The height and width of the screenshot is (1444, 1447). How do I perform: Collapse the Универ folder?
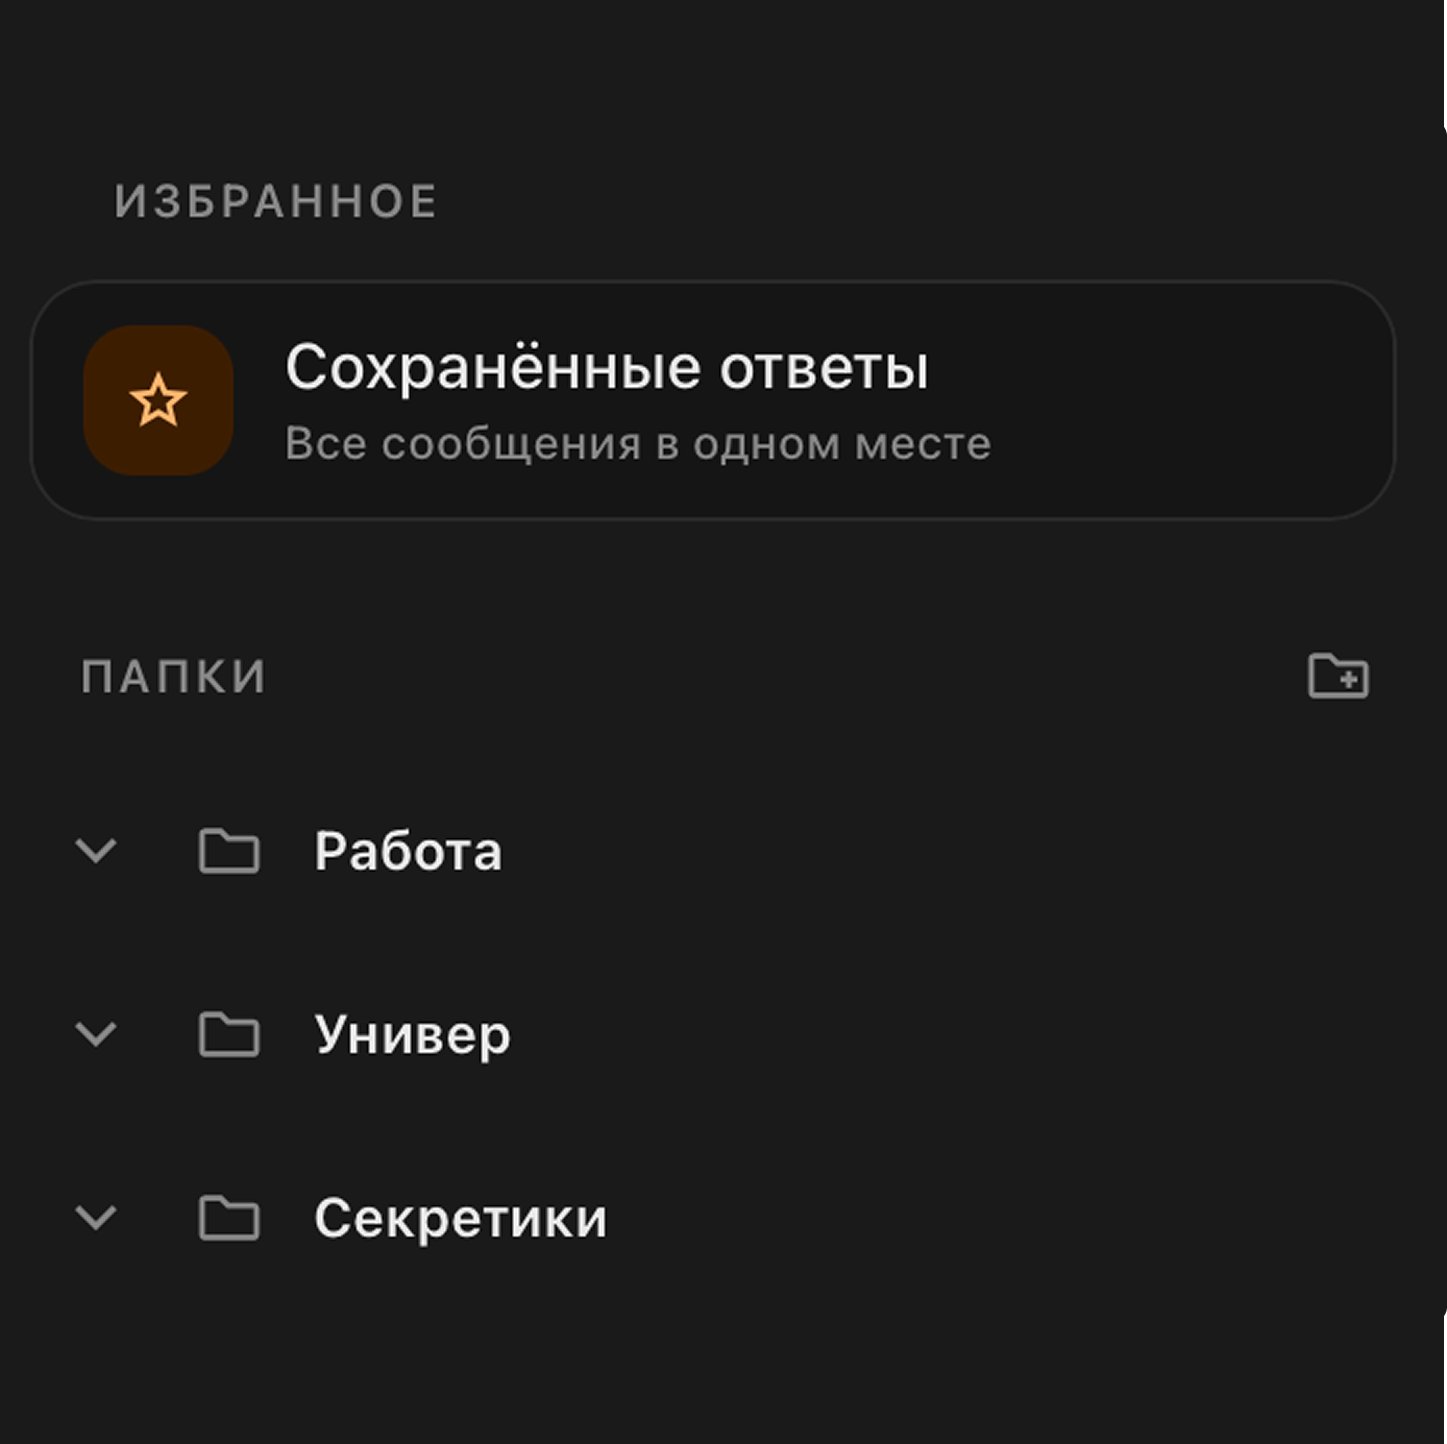click(96, 1035)
